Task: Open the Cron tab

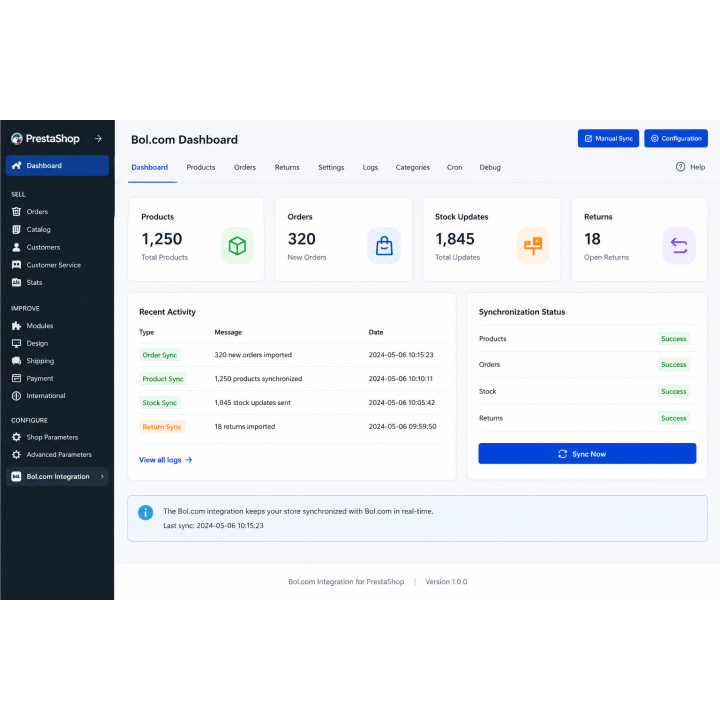Action: coord(454,168)
